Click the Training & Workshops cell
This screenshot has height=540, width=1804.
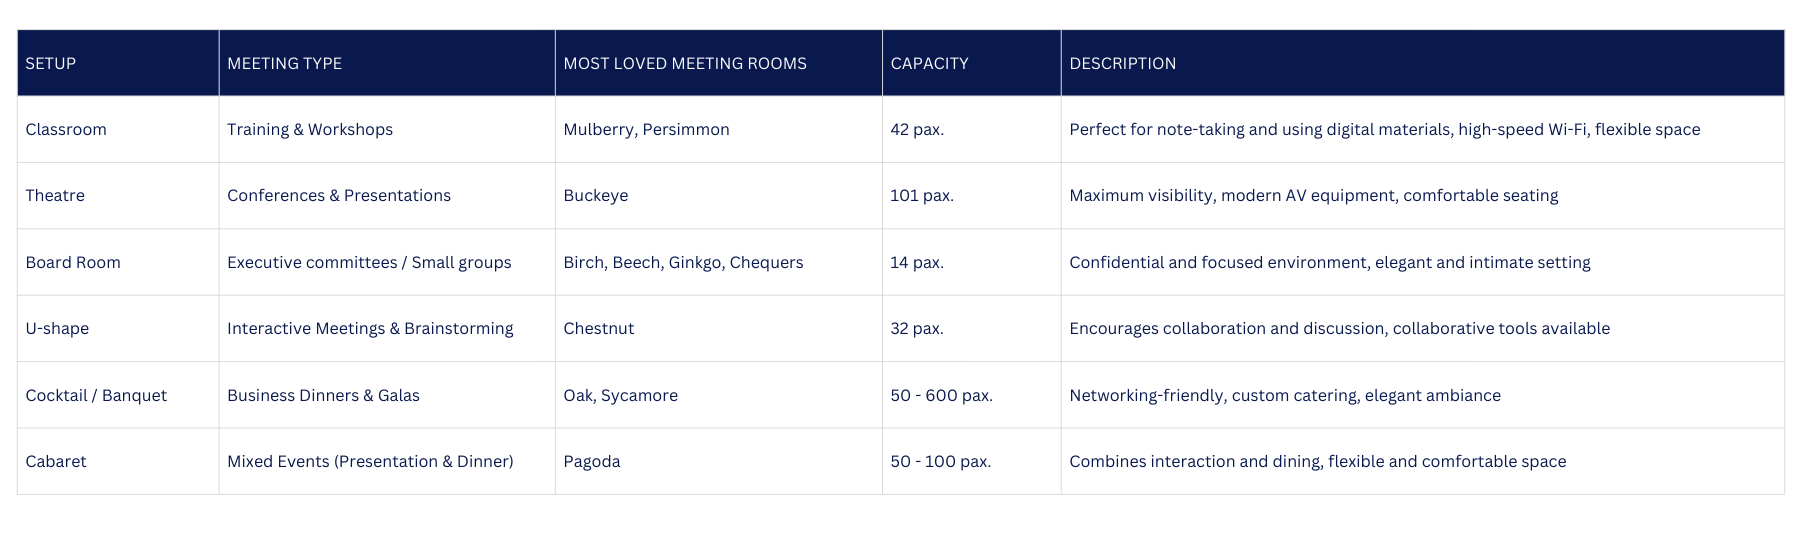310,129
